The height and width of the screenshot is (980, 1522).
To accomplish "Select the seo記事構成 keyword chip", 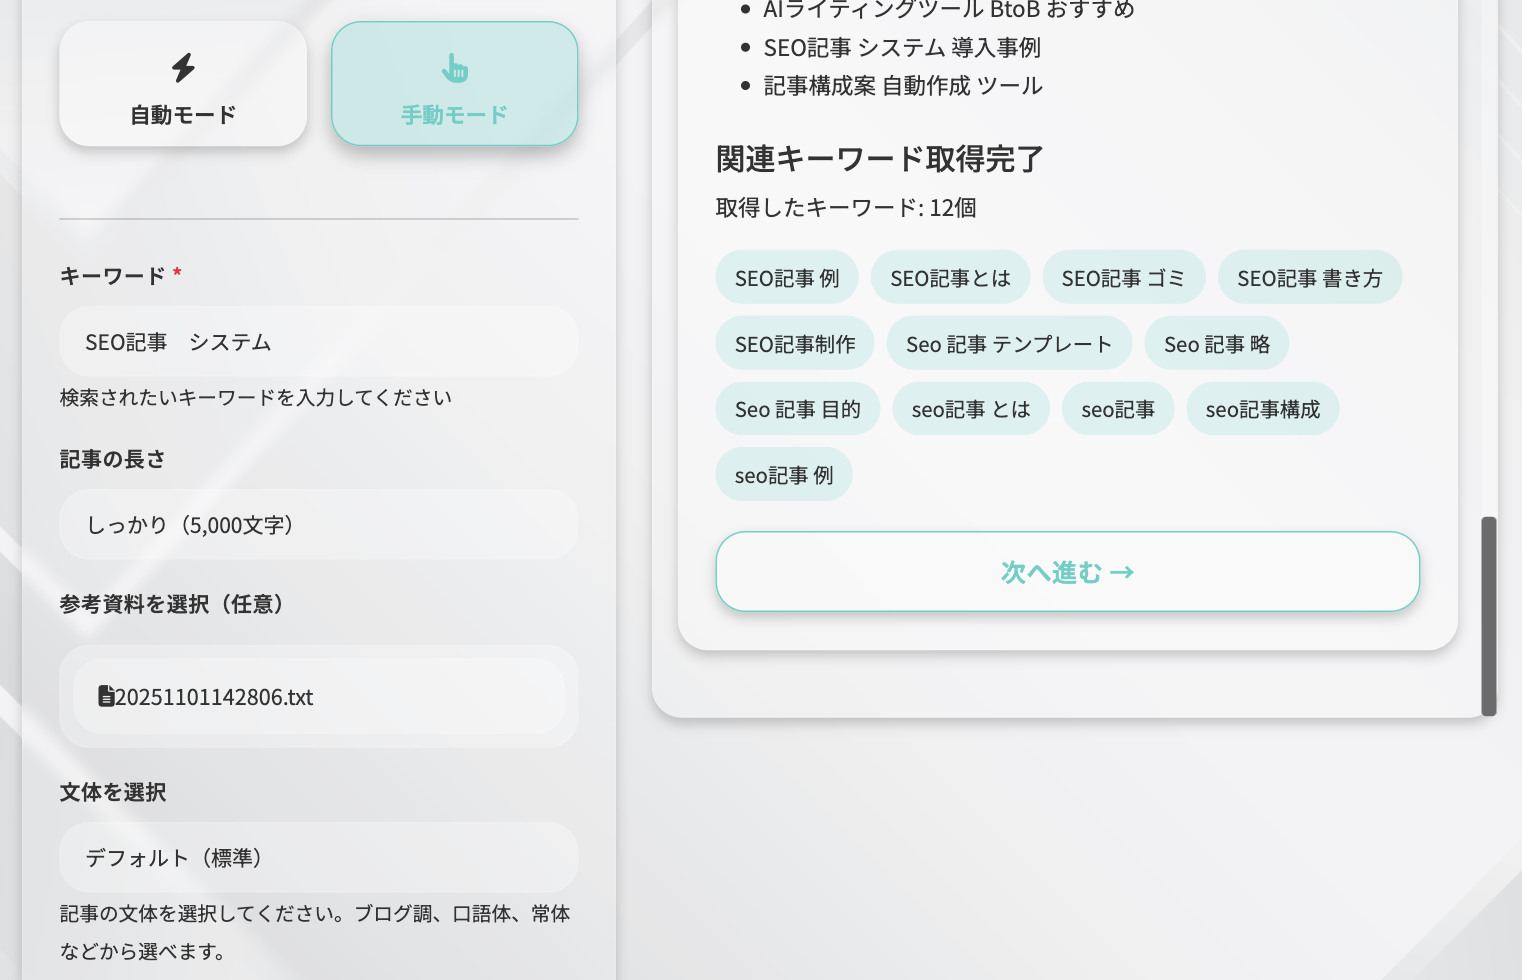I will point(1263,408).
